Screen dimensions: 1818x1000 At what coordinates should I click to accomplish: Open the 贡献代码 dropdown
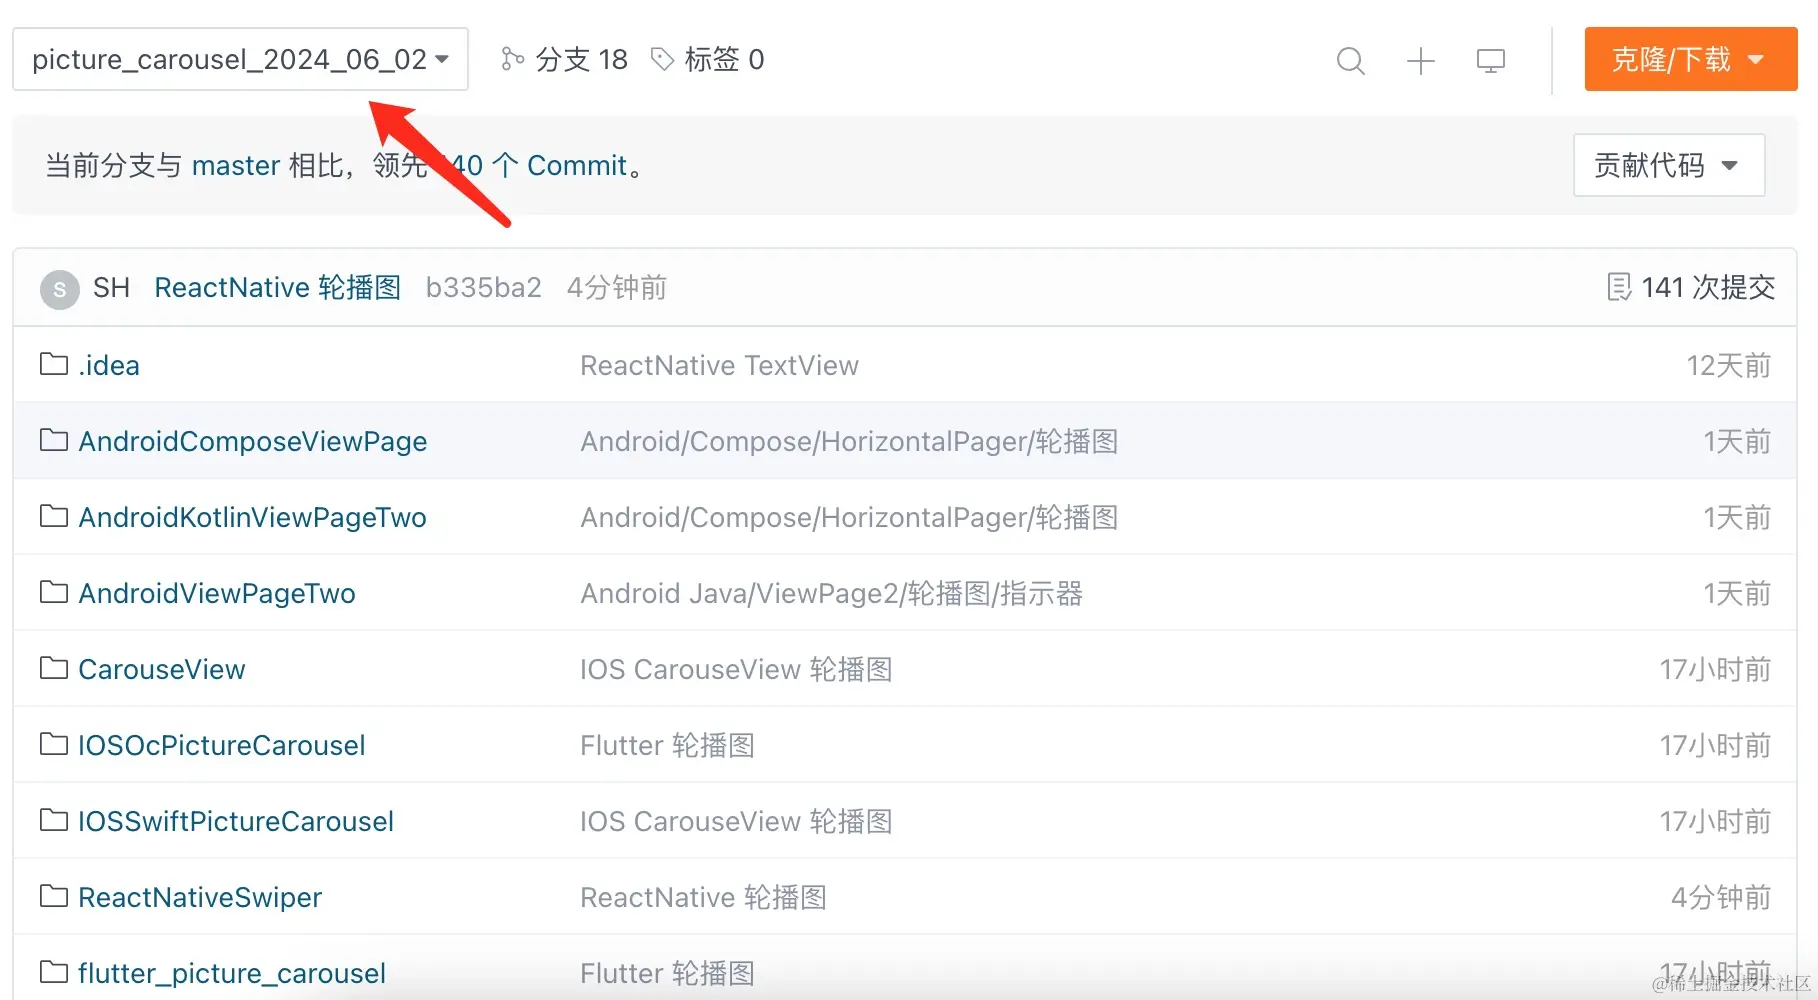(x=1668, y=165)
